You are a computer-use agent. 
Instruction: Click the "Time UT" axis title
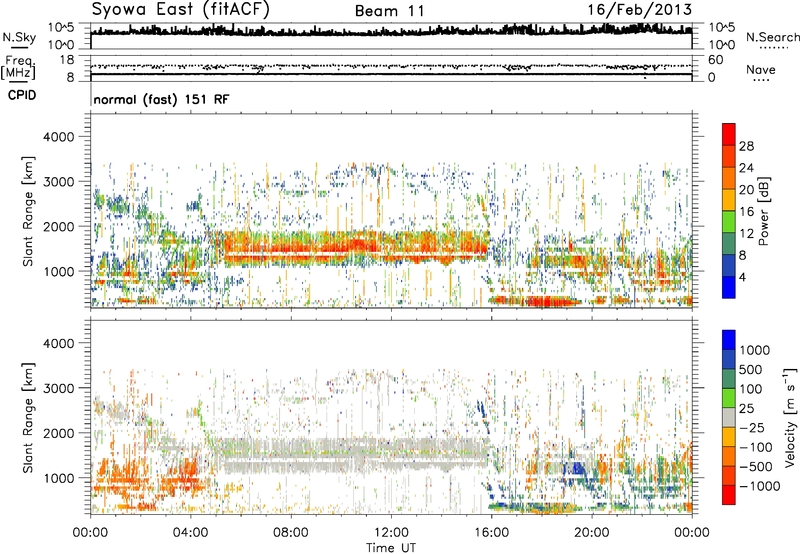[391, 548]
